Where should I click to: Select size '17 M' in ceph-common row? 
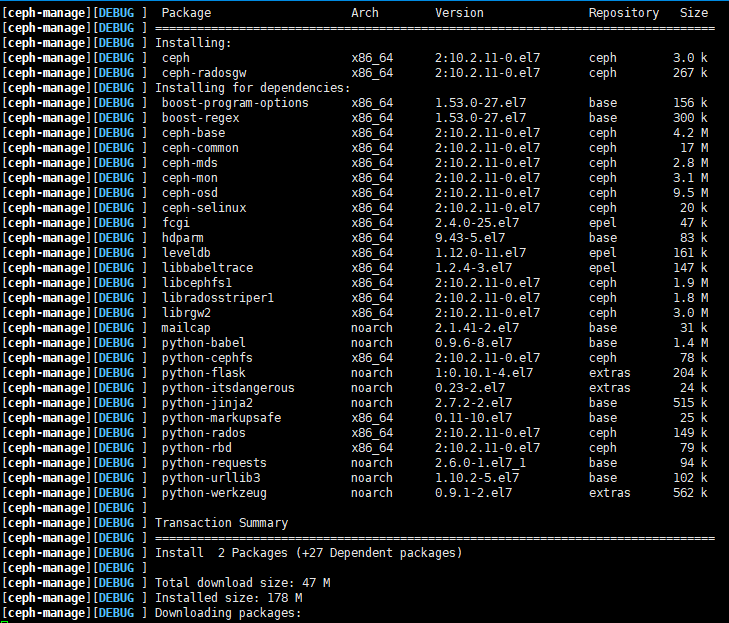(x=694, y=148)
